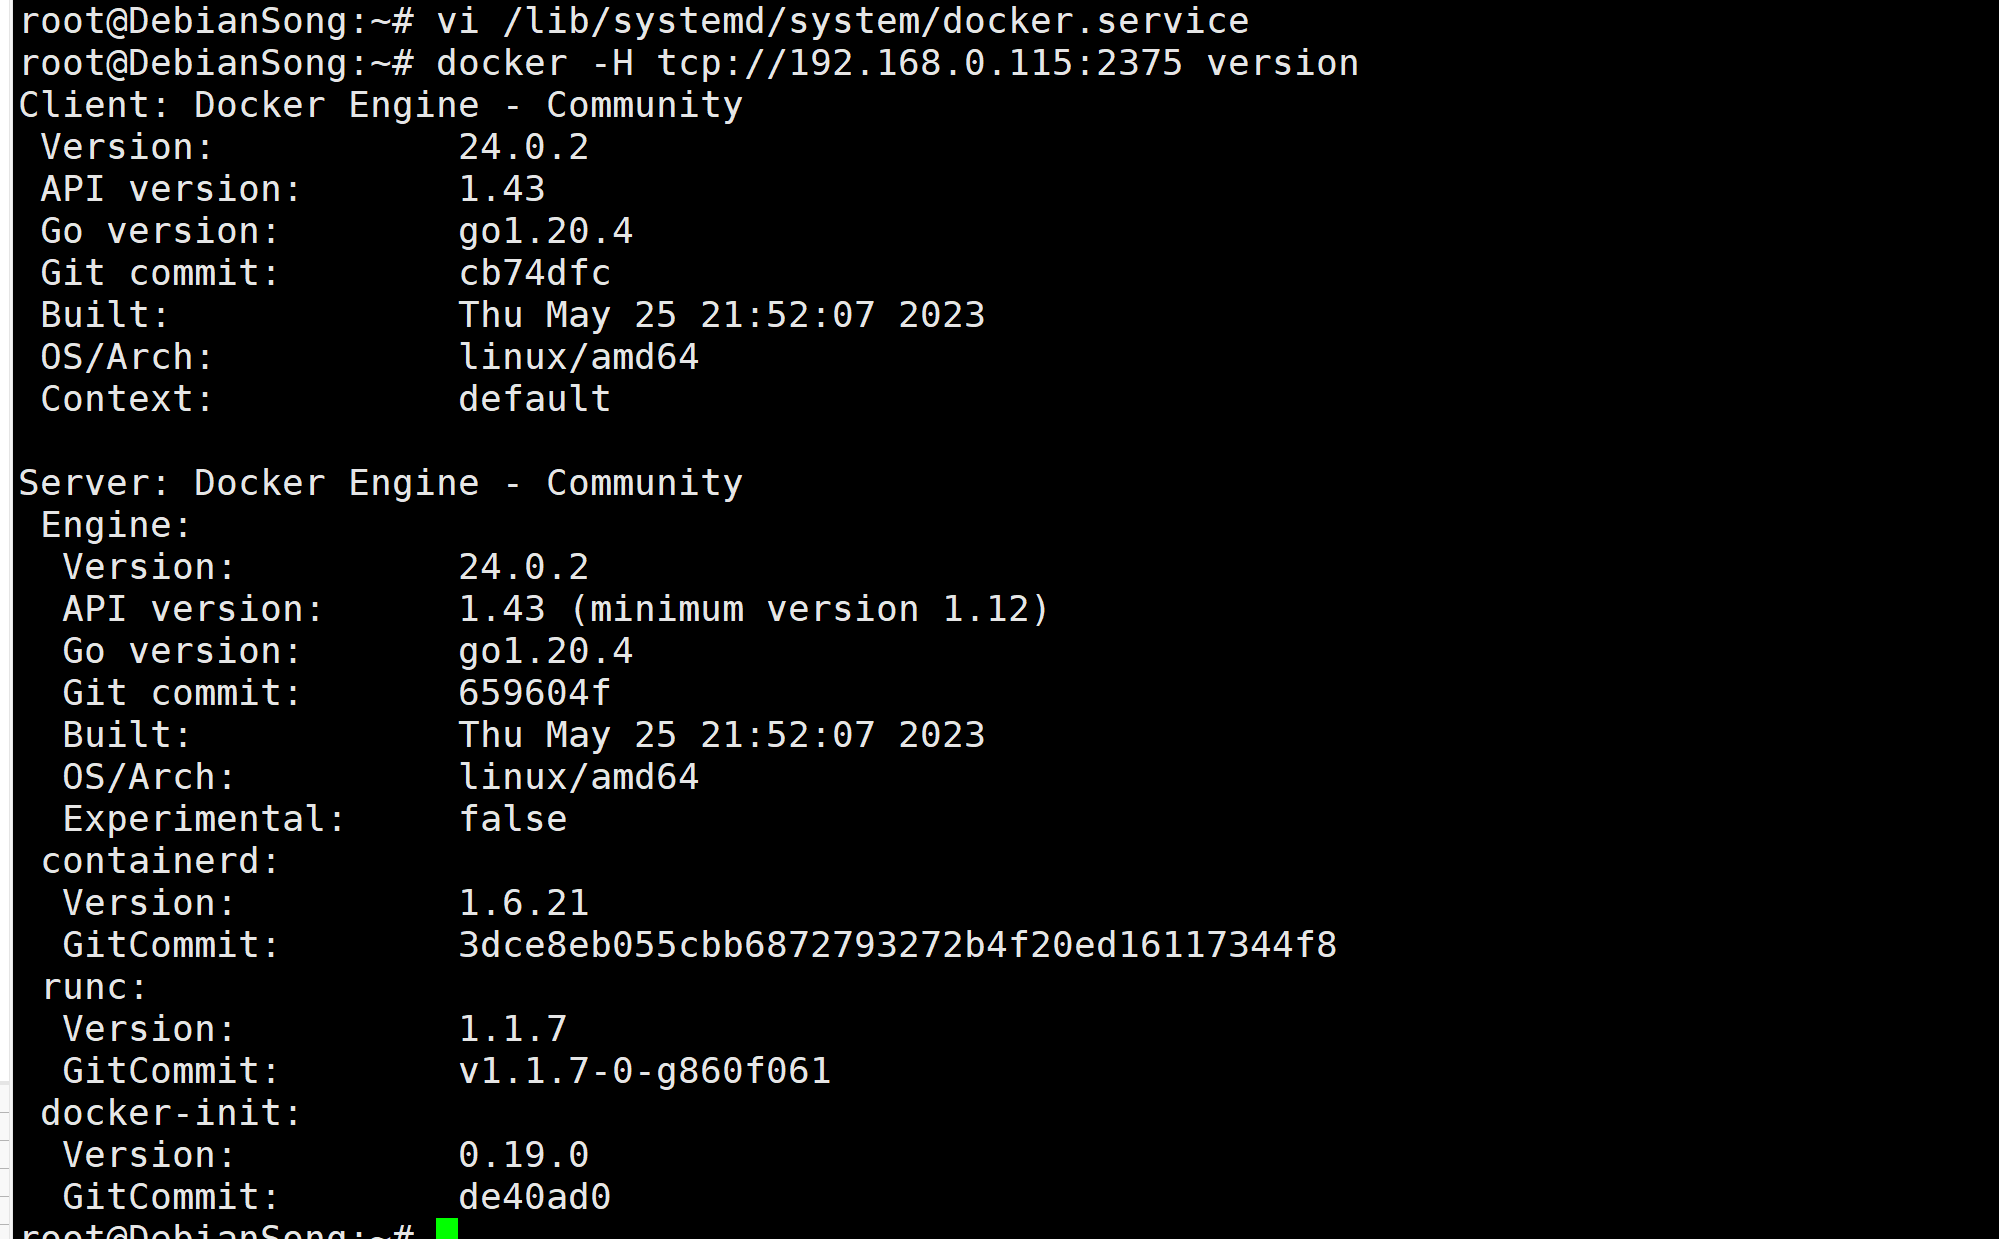Click the /lib/systemd/system/docker.service path
The height and width of the screenshot is (1239, 1999).
click(x=876, y=21)
